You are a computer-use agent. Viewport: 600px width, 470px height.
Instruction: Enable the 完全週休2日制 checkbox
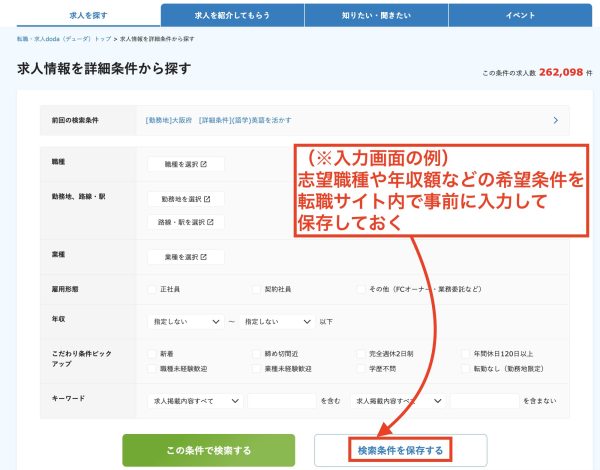(x=363, y=354)
